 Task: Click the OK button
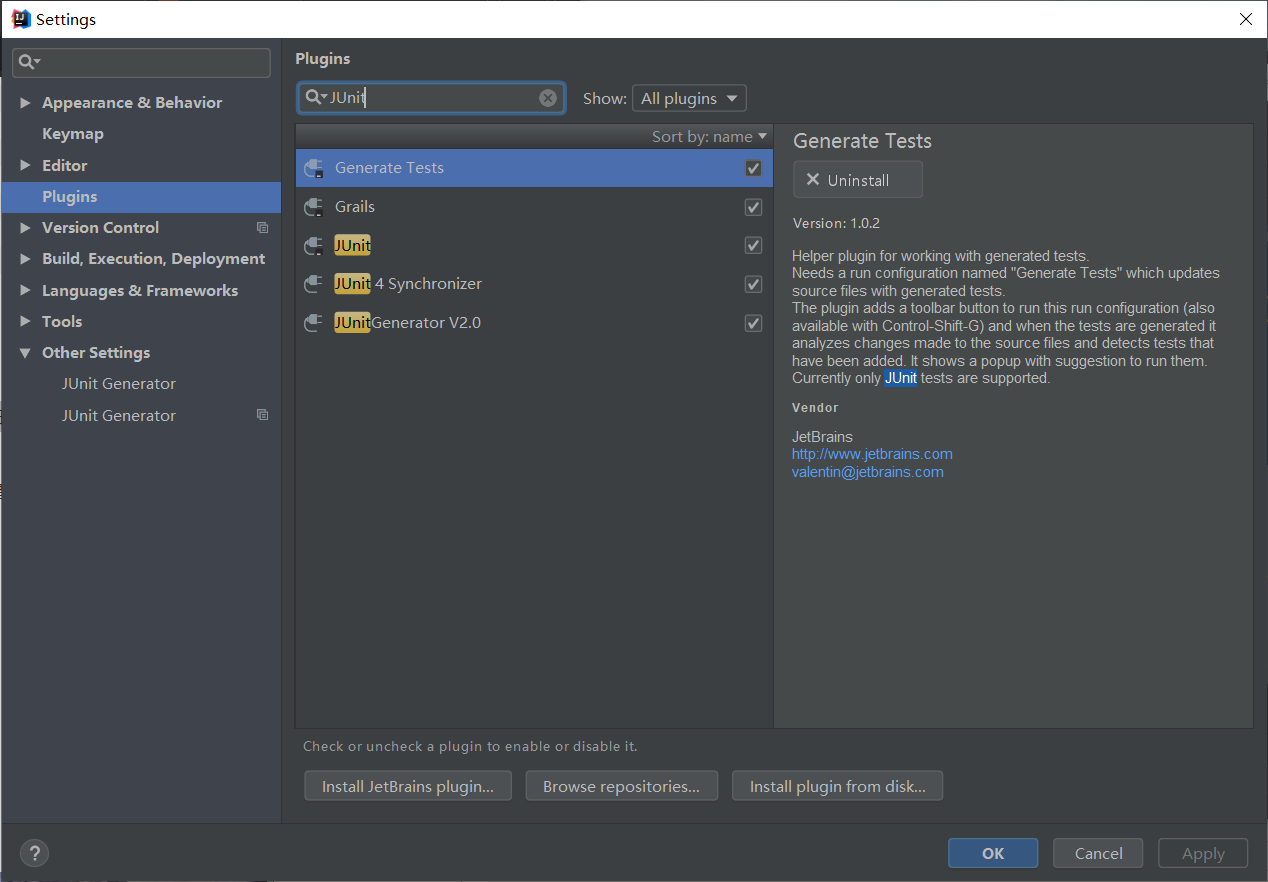tap(993, 853)
